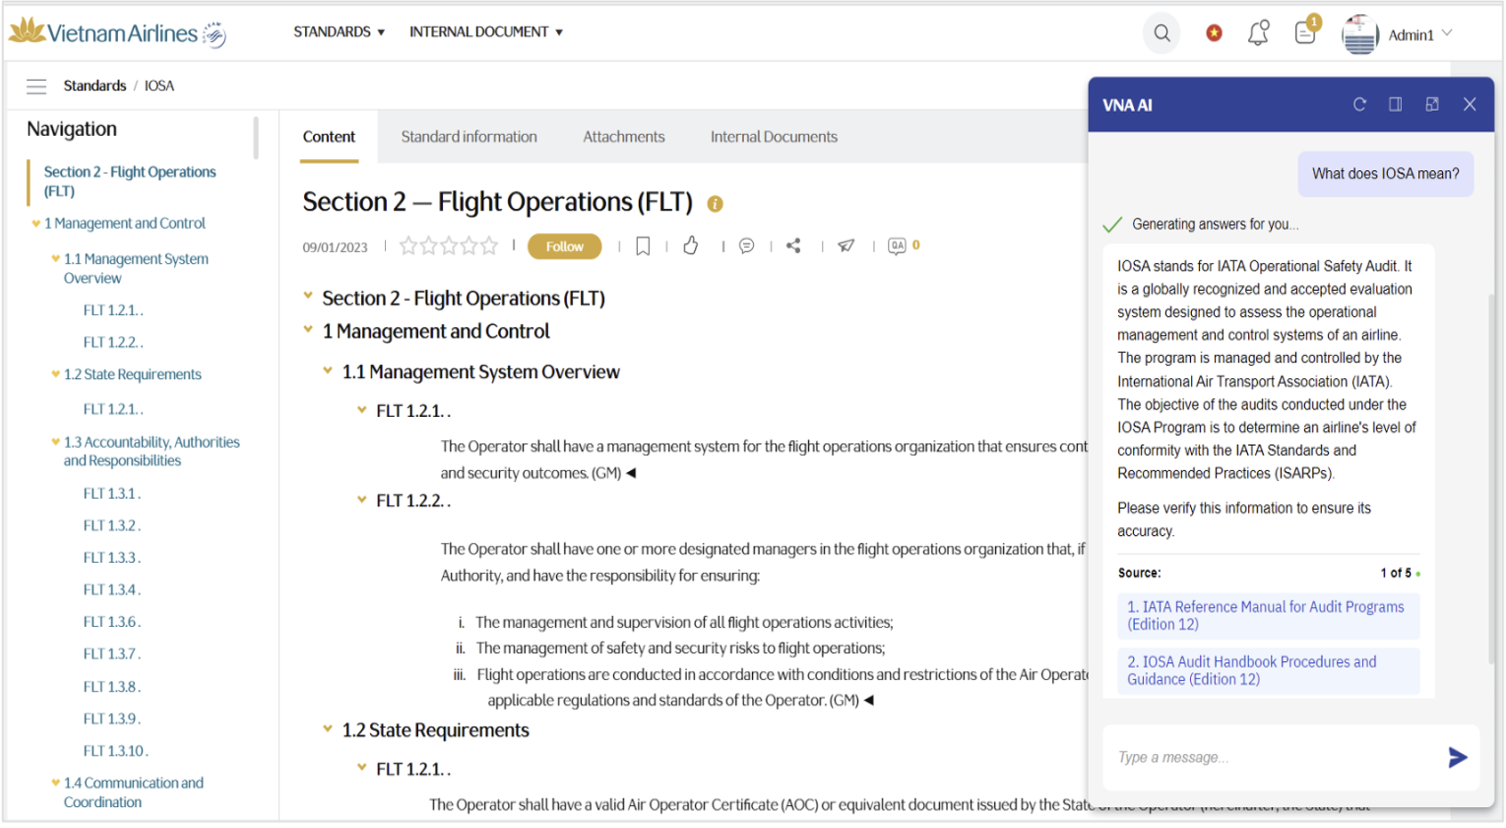Toggle the VNA AI side panel layout
Image resolution: width=1506 pixels, height=828 pixels.
[x=1395, y=105]
